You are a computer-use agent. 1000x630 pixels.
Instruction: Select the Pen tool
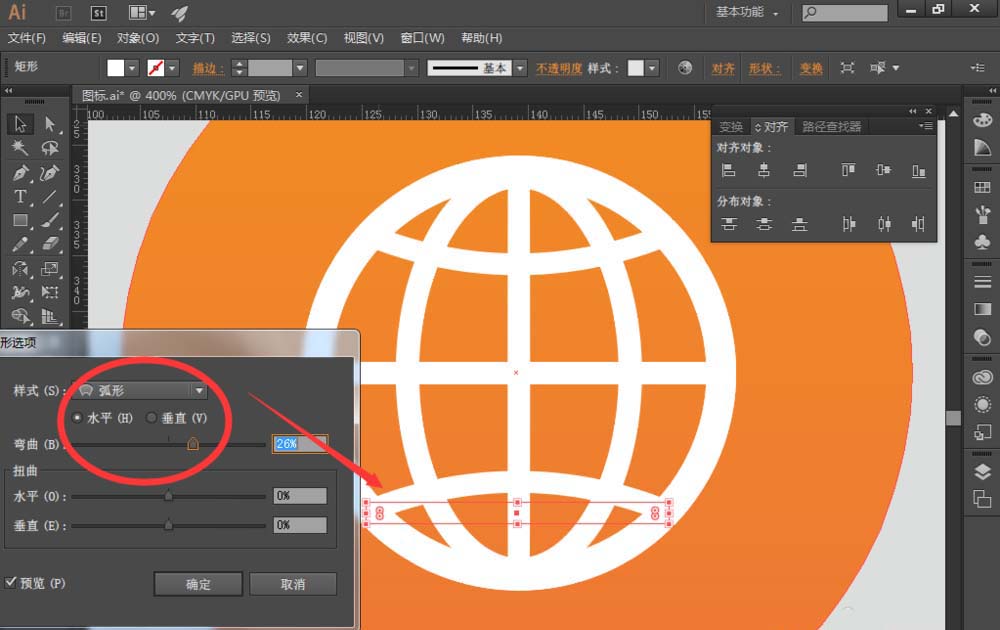(20, 173)
